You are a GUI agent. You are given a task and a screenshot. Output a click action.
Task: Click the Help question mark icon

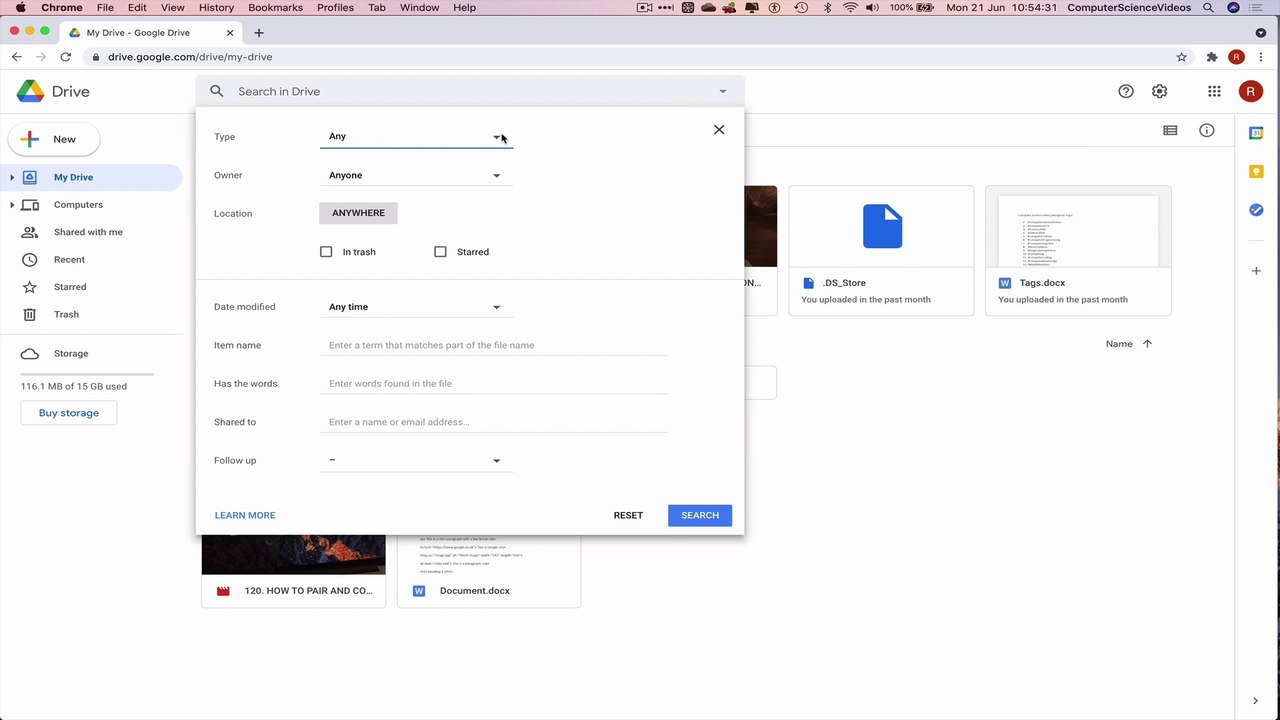pyautogui.click(x=1126, y=91)
